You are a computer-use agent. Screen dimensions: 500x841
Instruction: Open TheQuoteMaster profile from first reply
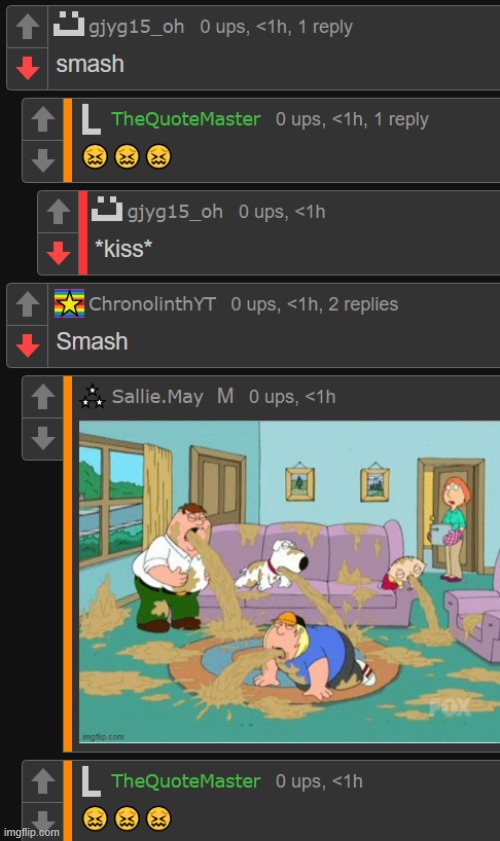point(186,119)
